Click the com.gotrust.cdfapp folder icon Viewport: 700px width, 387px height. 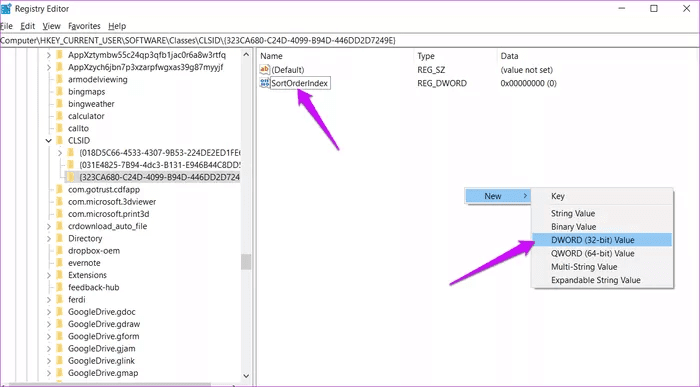[60, 189]
